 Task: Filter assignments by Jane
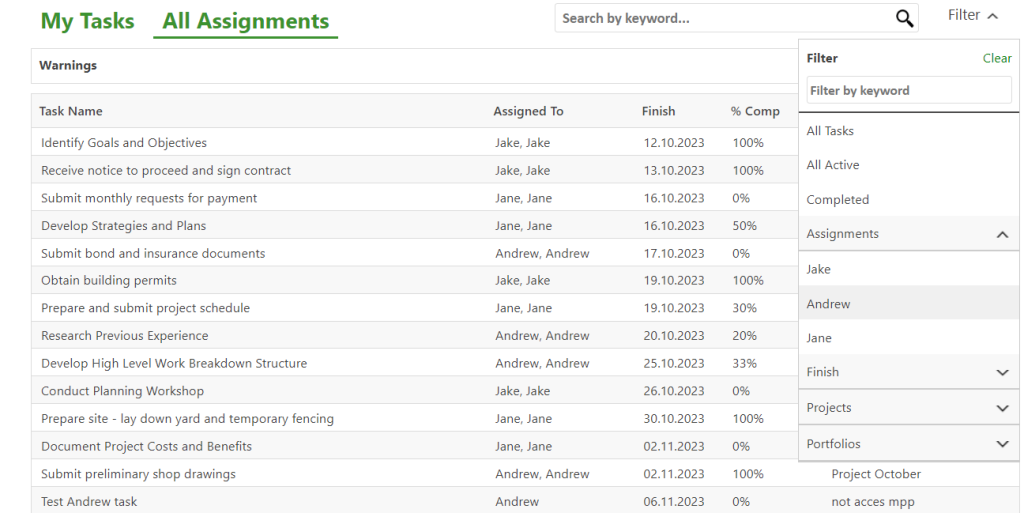[819, 338]
